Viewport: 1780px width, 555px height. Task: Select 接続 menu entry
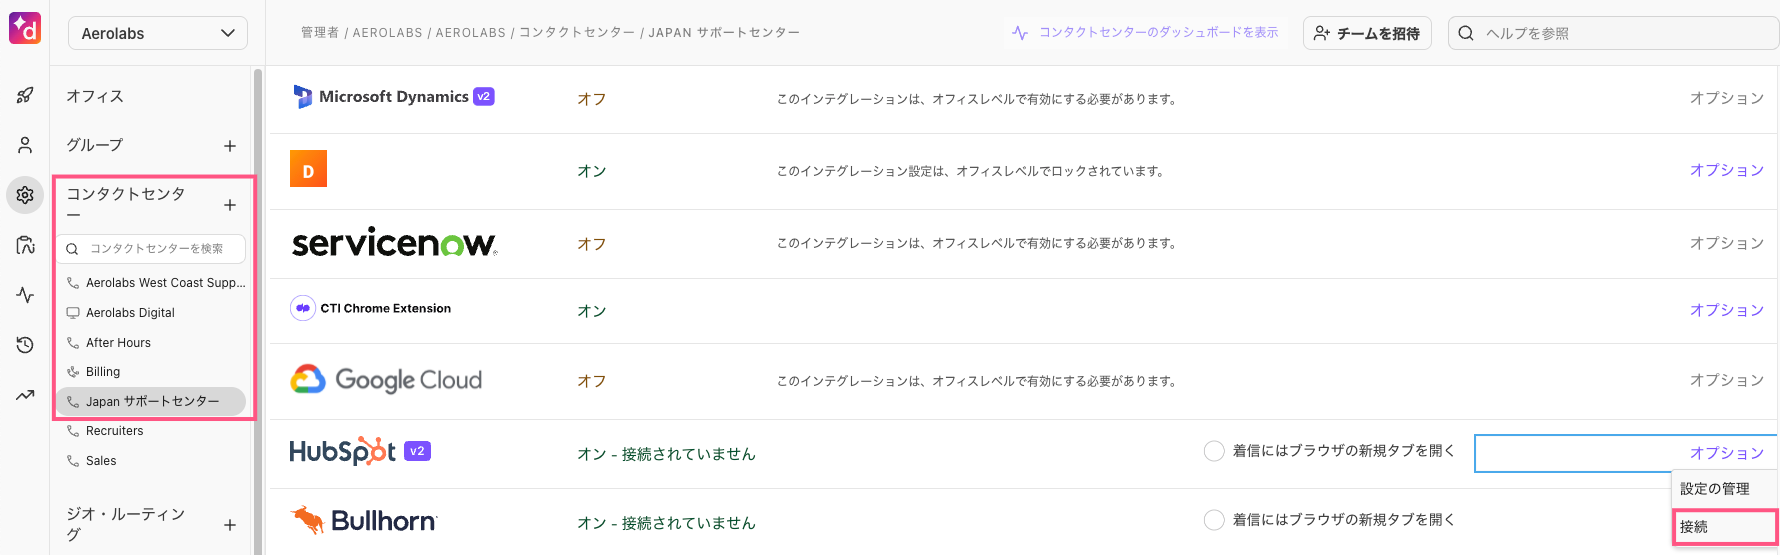point(1725,527)
